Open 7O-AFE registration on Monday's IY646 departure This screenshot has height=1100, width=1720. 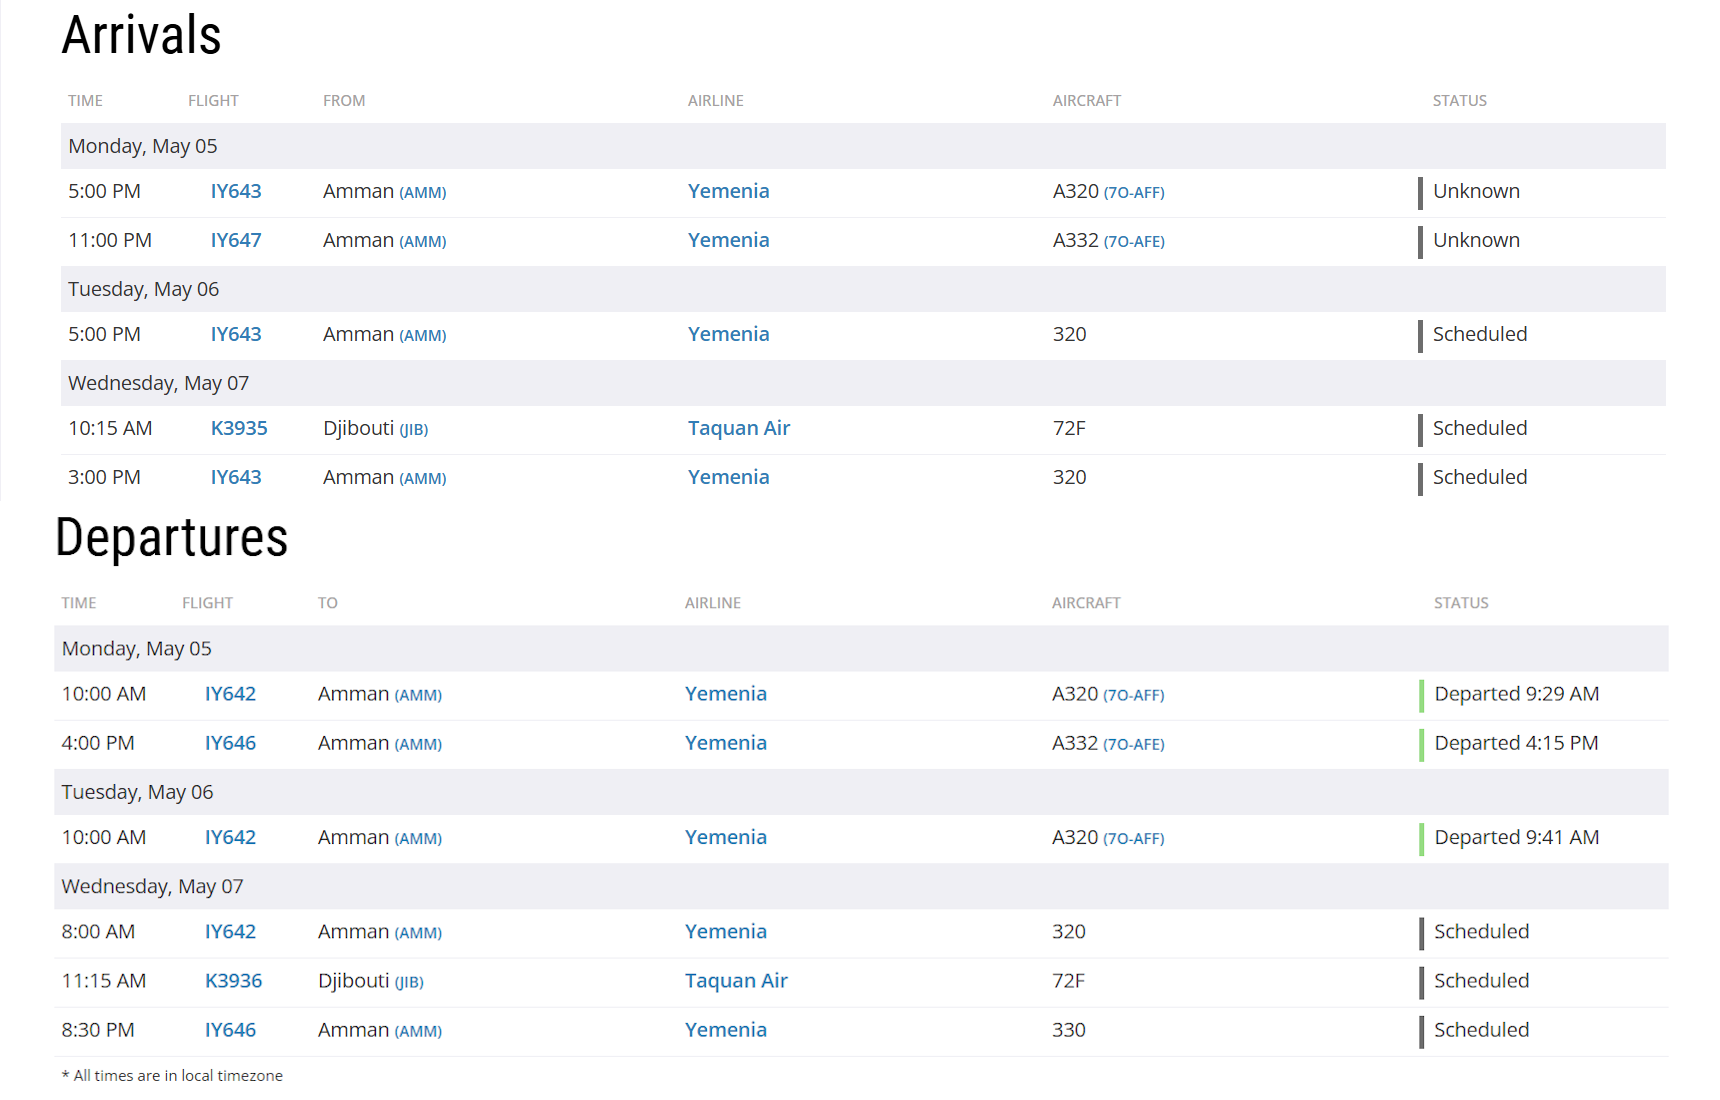click(x=1133, y=745)
